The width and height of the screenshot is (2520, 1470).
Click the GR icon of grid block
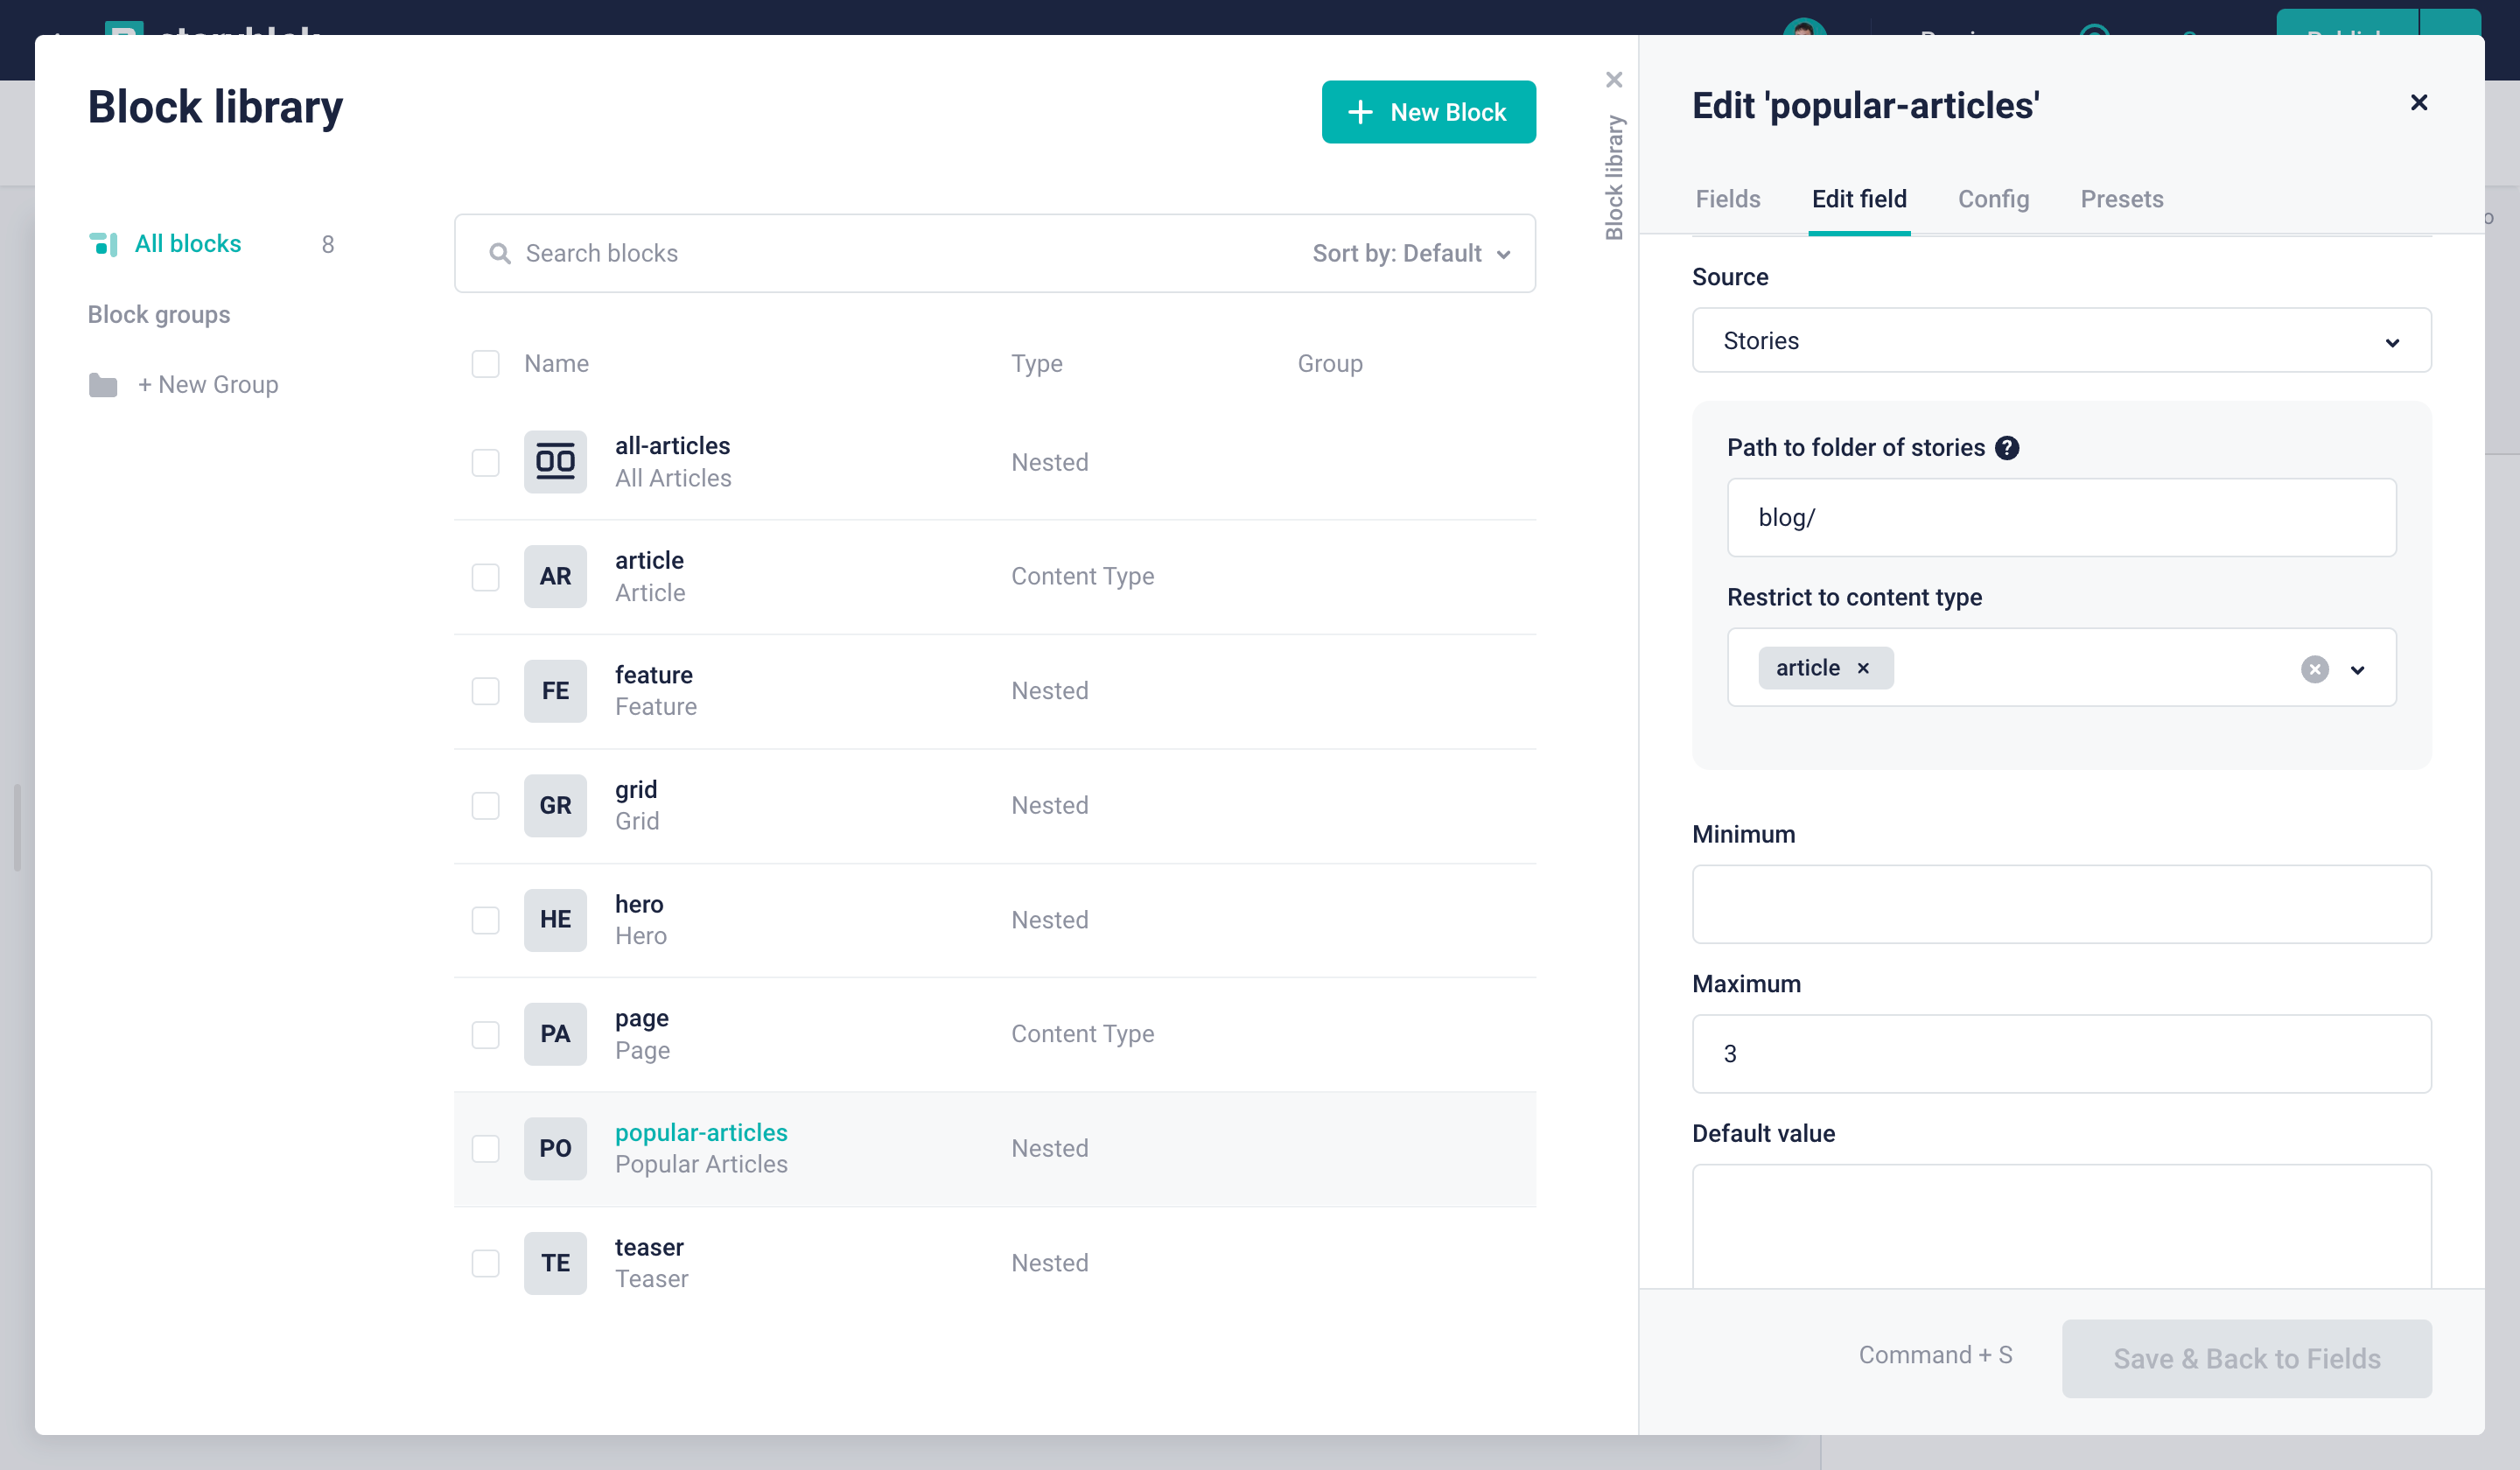pos(555,805)
